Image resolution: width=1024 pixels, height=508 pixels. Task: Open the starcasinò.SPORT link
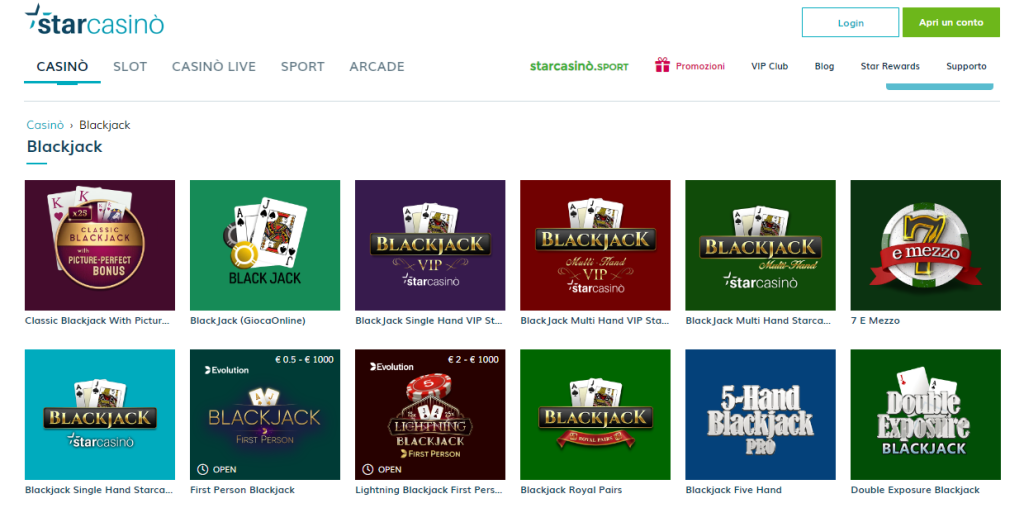pyautogui.click(x=579, y=66)
